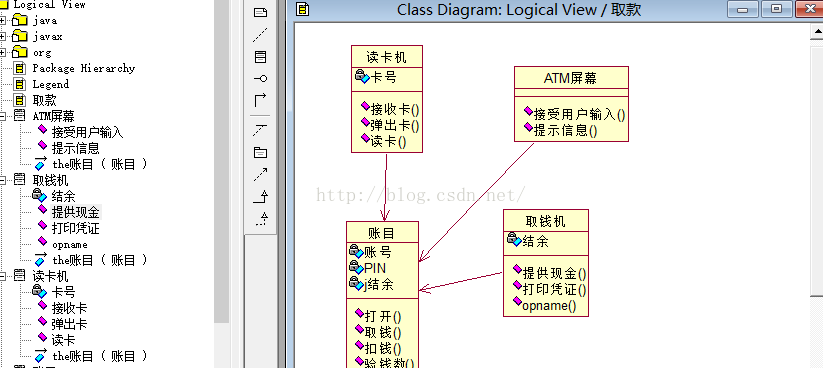Image resolution: width=823 pixels, height=368 pixels.
Task: Click the role icon of the账目 under 取钱机
Action: point(40,259)
